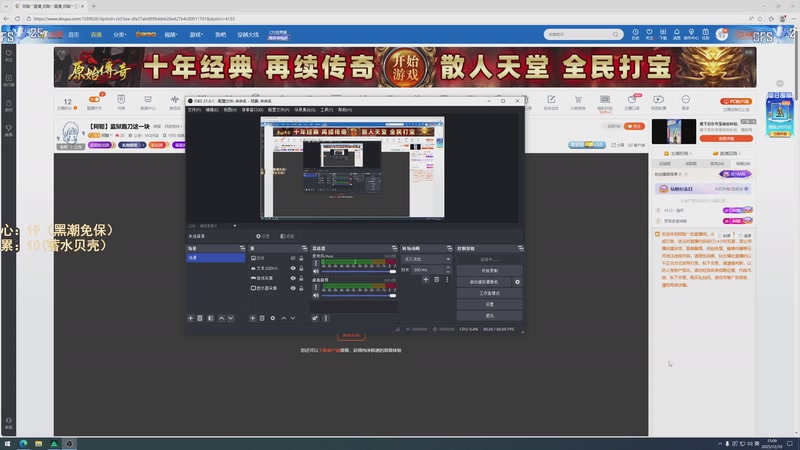Show the hidden first source in Sources list

tap(293, 258)
